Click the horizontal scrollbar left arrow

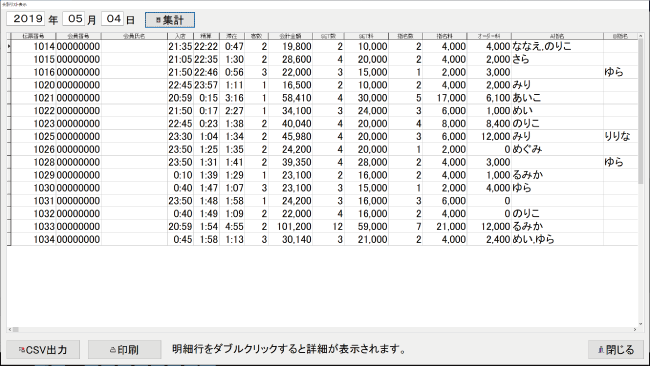(10, 330)
